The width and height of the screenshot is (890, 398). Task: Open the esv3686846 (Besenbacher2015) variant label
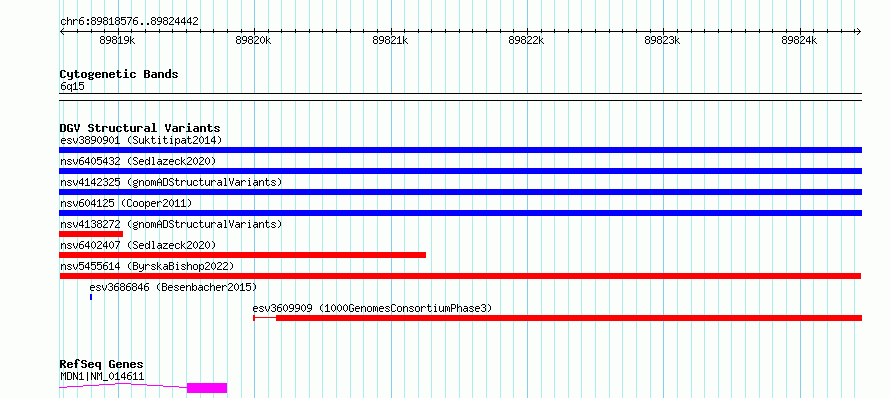(173, 287)
